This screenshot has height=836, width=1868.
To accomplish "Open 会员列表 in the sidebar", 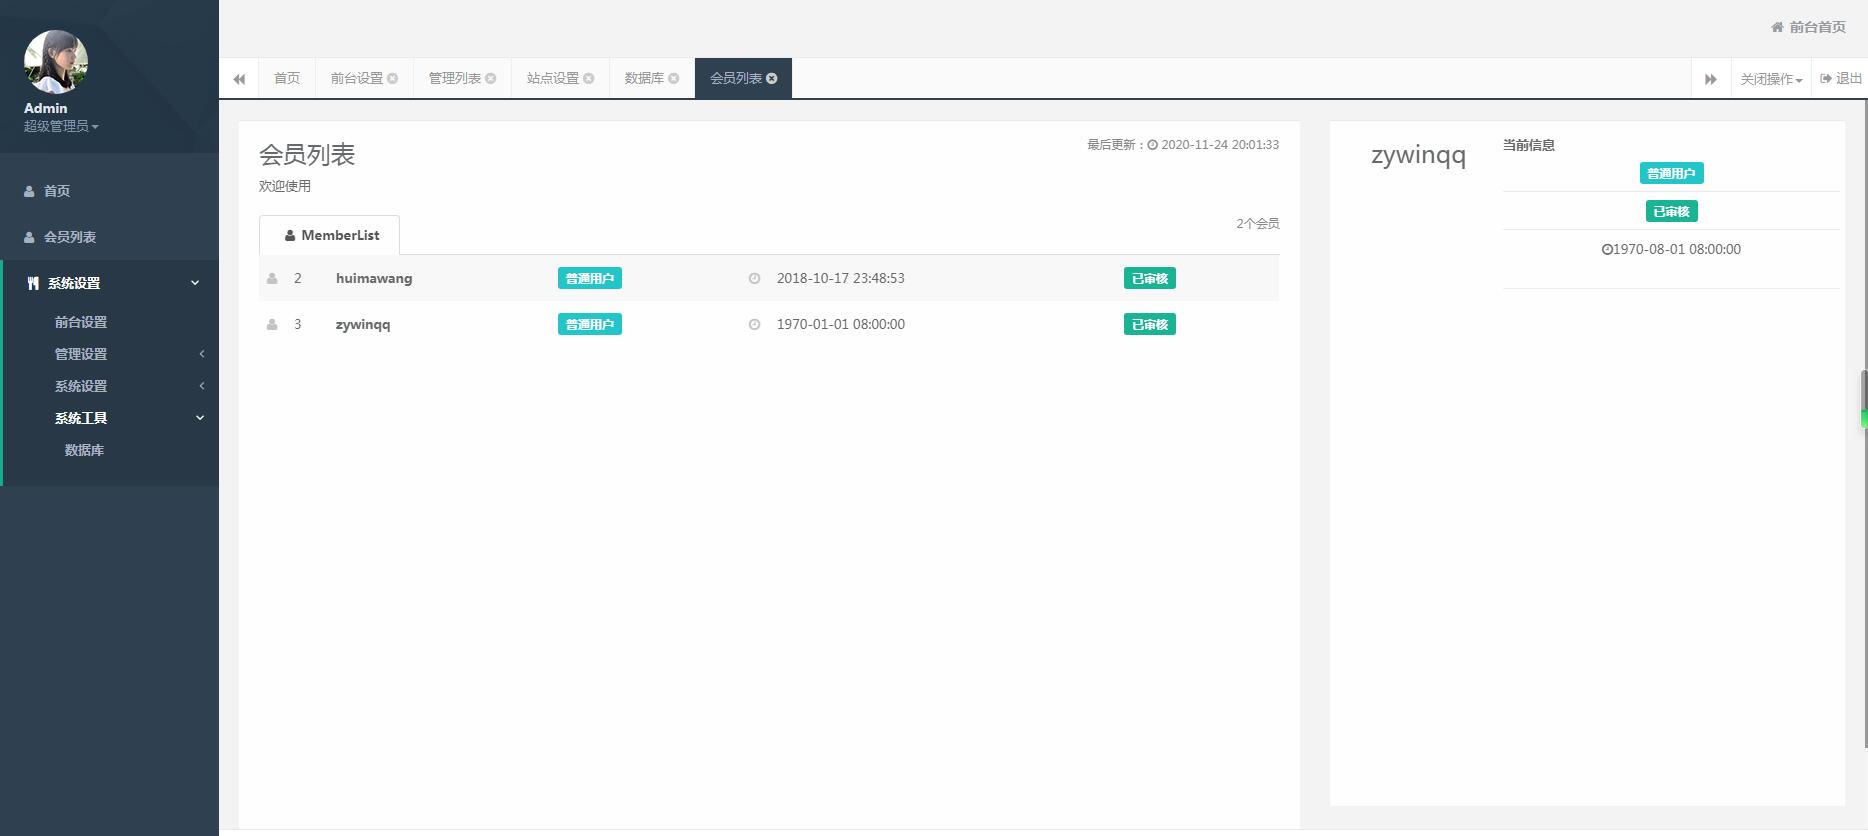I will pos(70,237).
